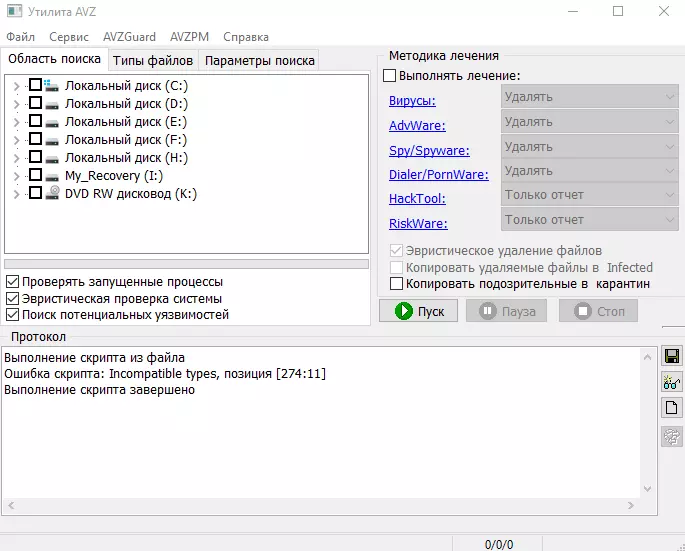
Task: Open the Справка menu
Action: click(246, 37)
